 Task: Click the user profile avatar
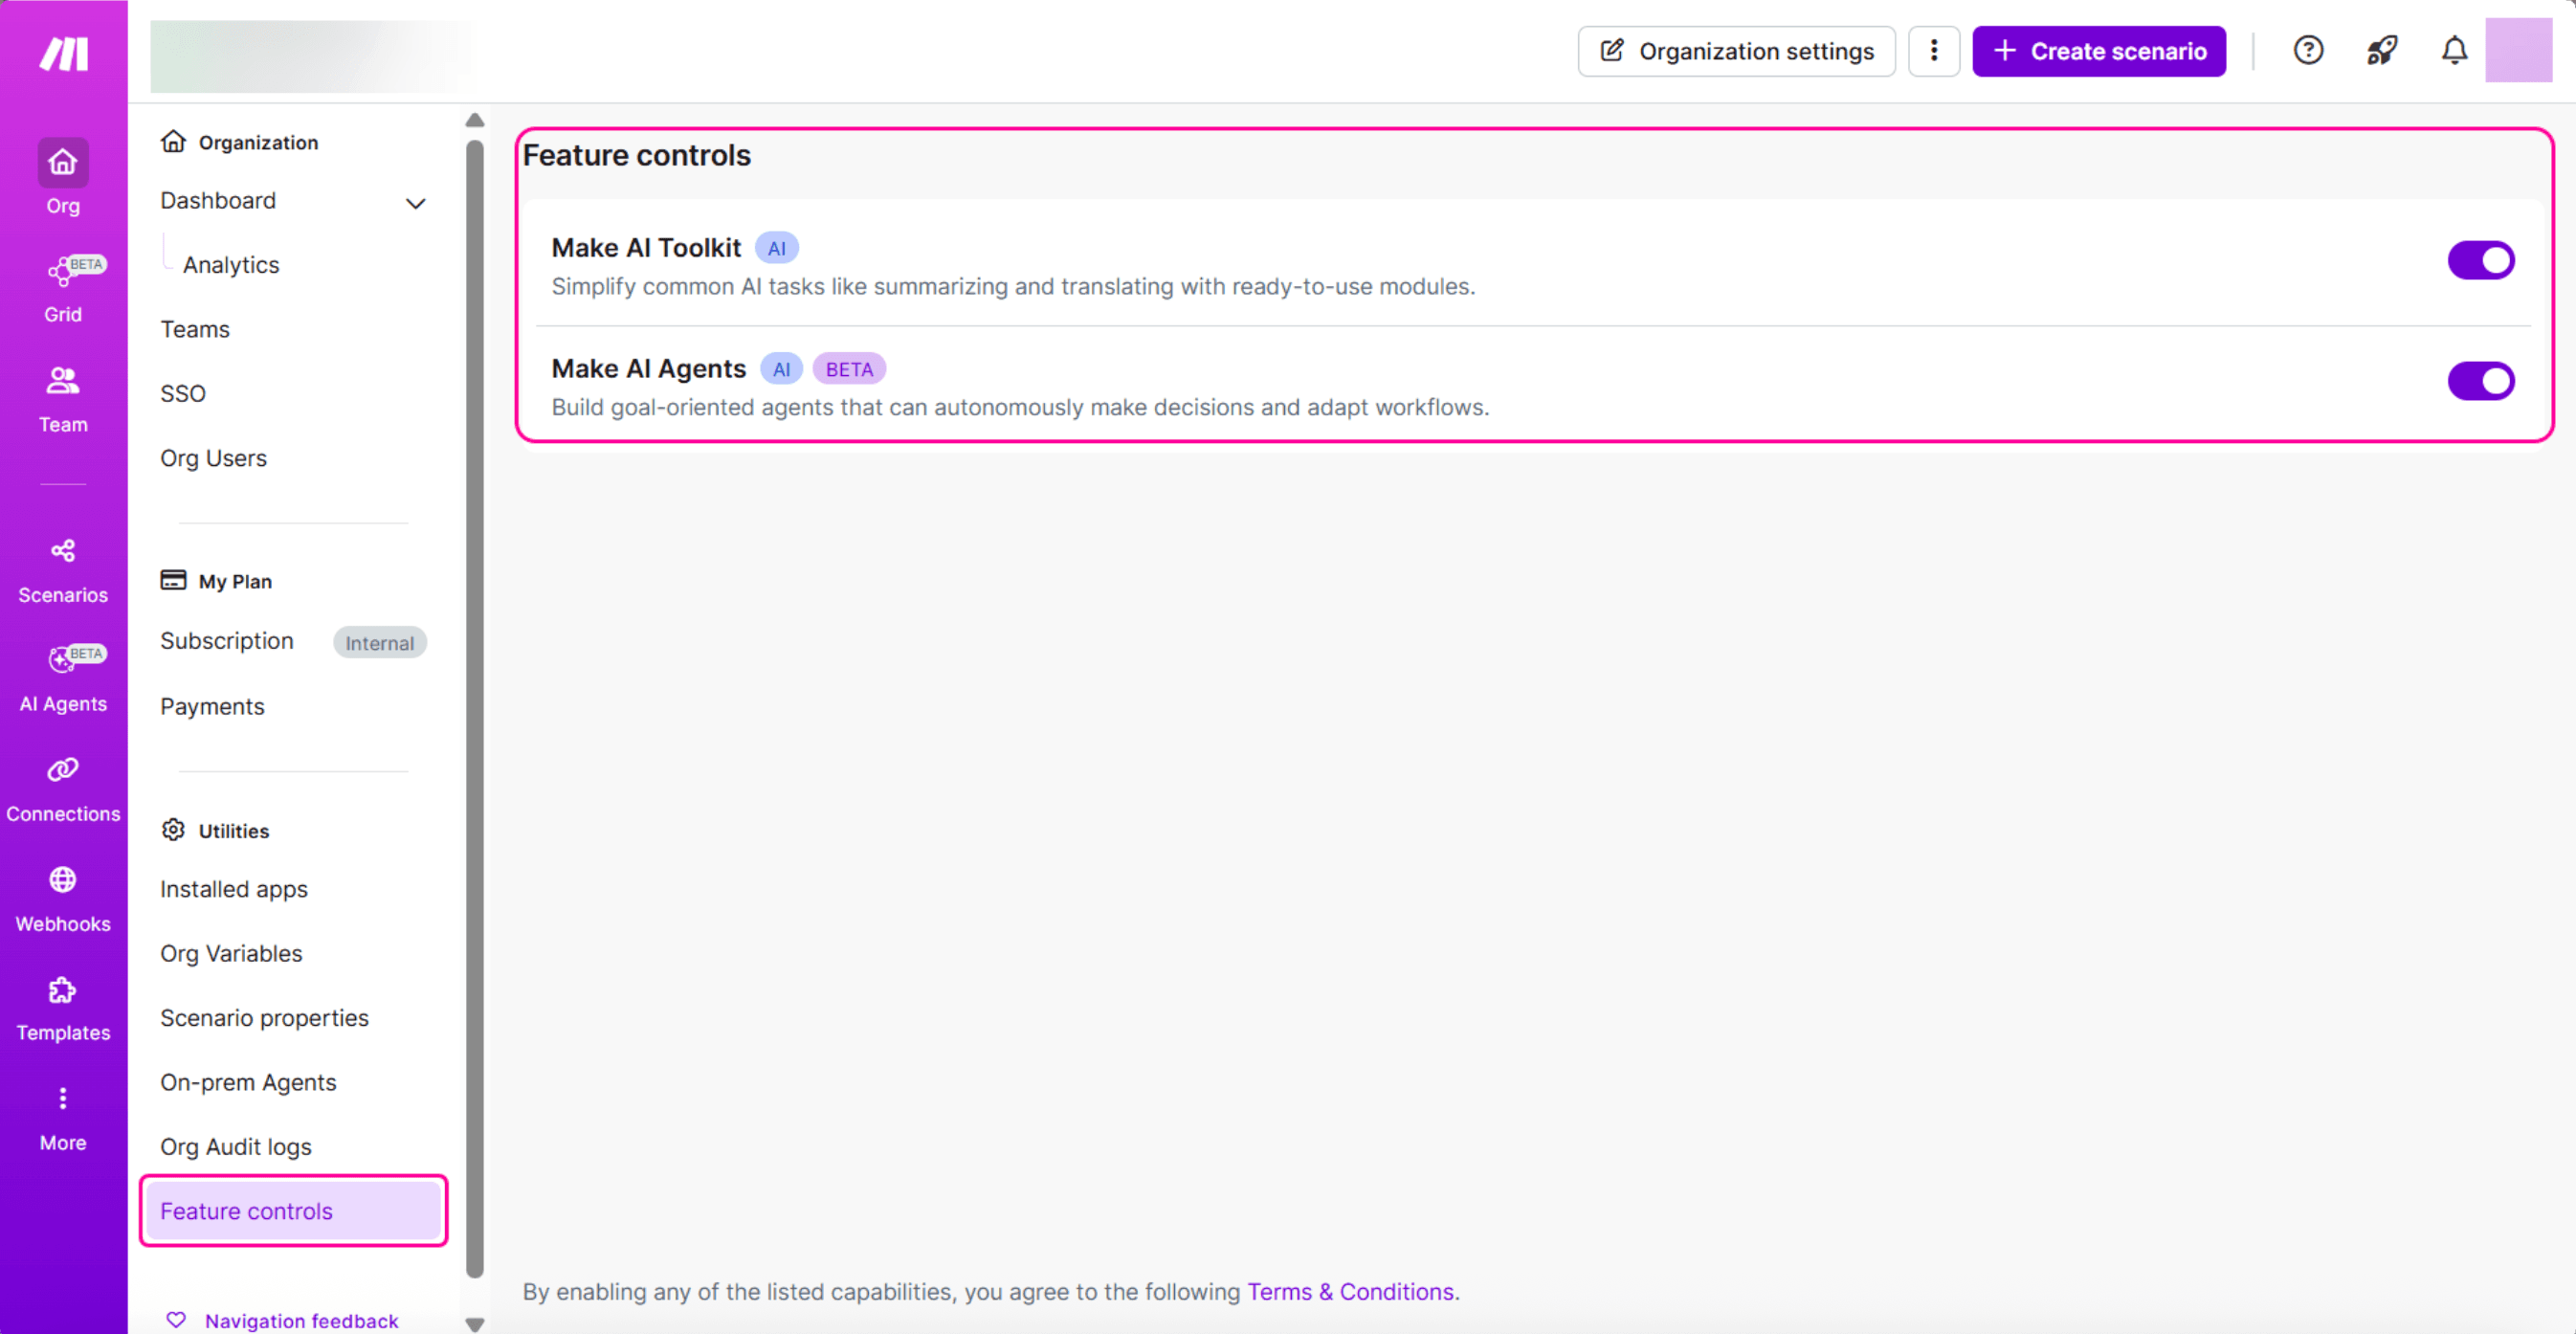tap(2517, 50)
